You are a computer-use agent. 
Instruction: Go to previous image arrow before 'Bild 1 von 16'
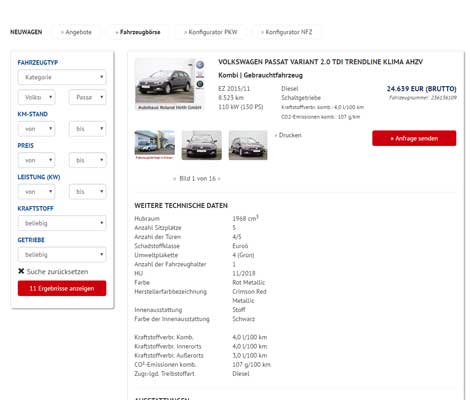click(174, 179)
